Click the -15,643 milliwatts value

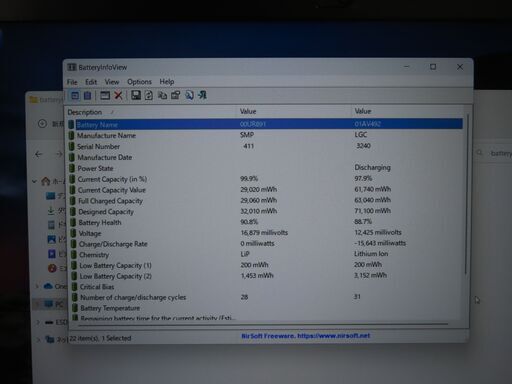tap(380, 243)
